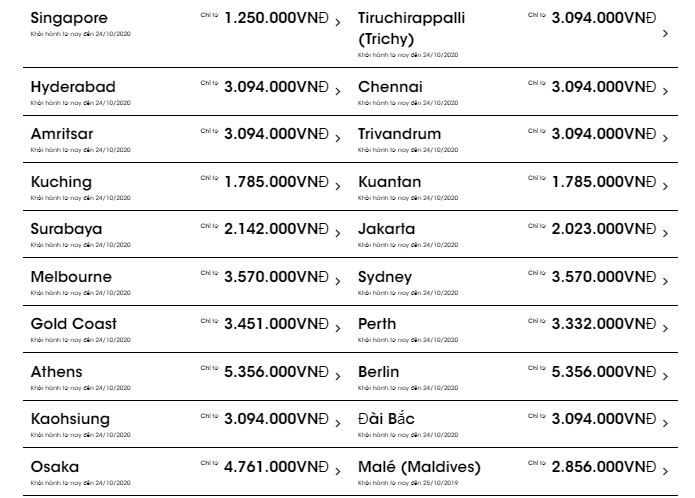Select the Kaohsiung destination
This screenshot has width=695, height=498.
(x=70, y=419)
